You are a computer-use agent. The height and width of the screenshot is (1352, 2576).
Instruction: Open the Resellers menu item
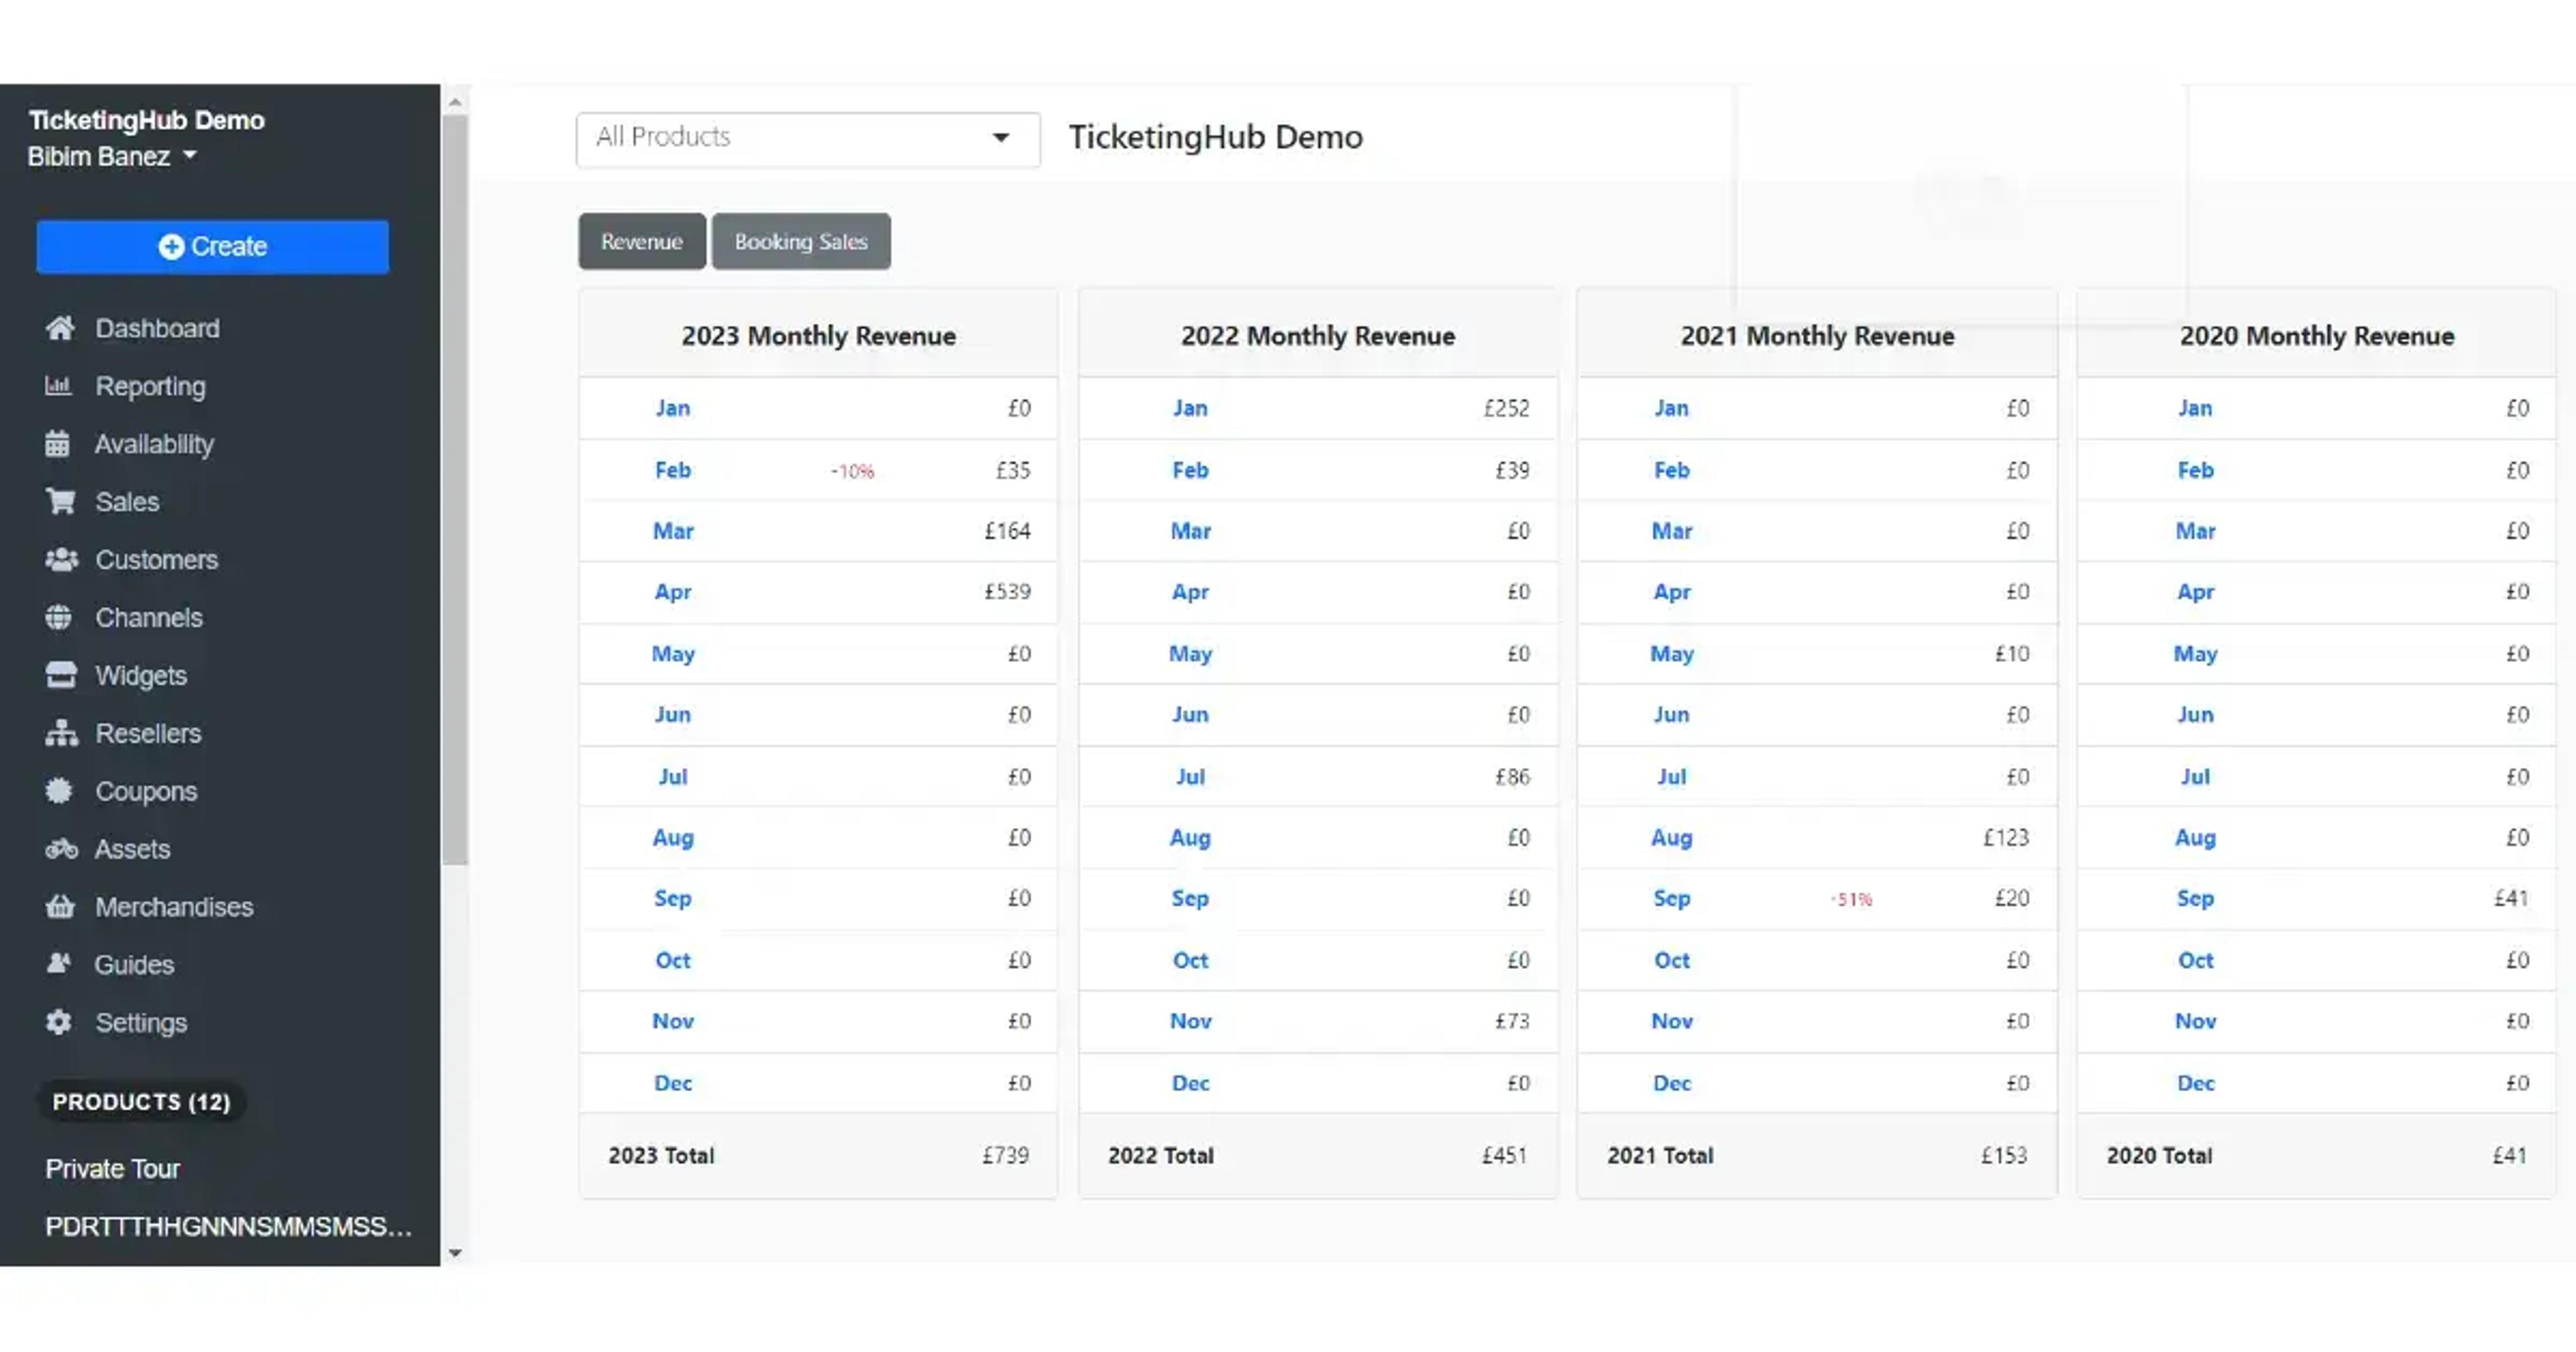tap(148, 733)
